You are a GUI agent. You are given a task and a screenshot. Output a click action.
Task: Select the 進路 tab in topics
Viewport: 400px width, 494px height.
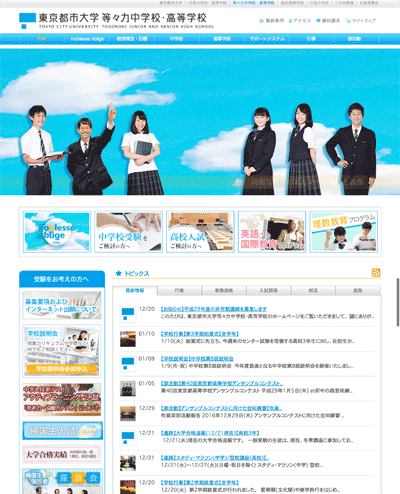tap(358, 290)
